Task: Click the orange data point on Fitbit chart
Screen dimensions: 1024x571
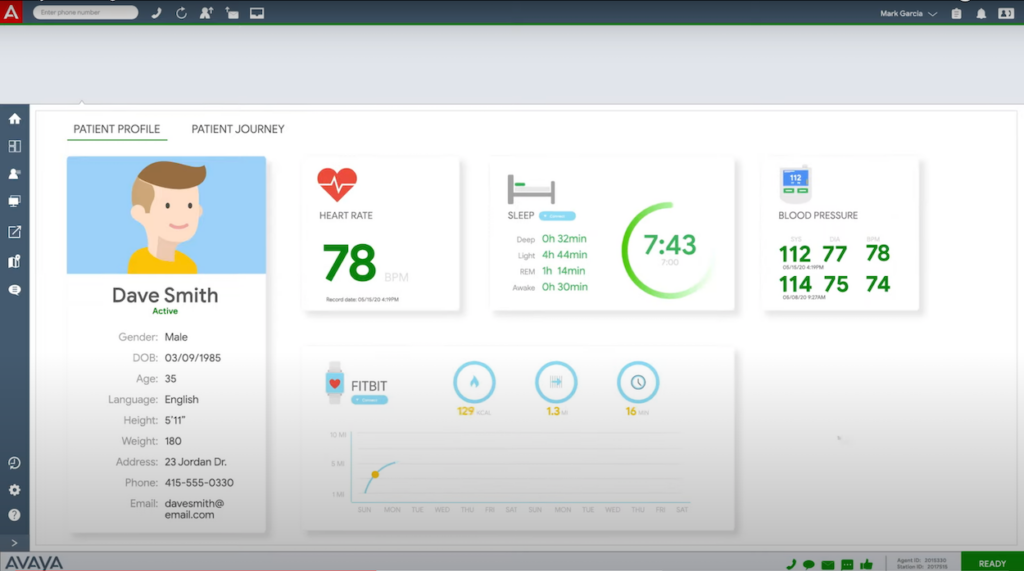Action: click(375, 474)
